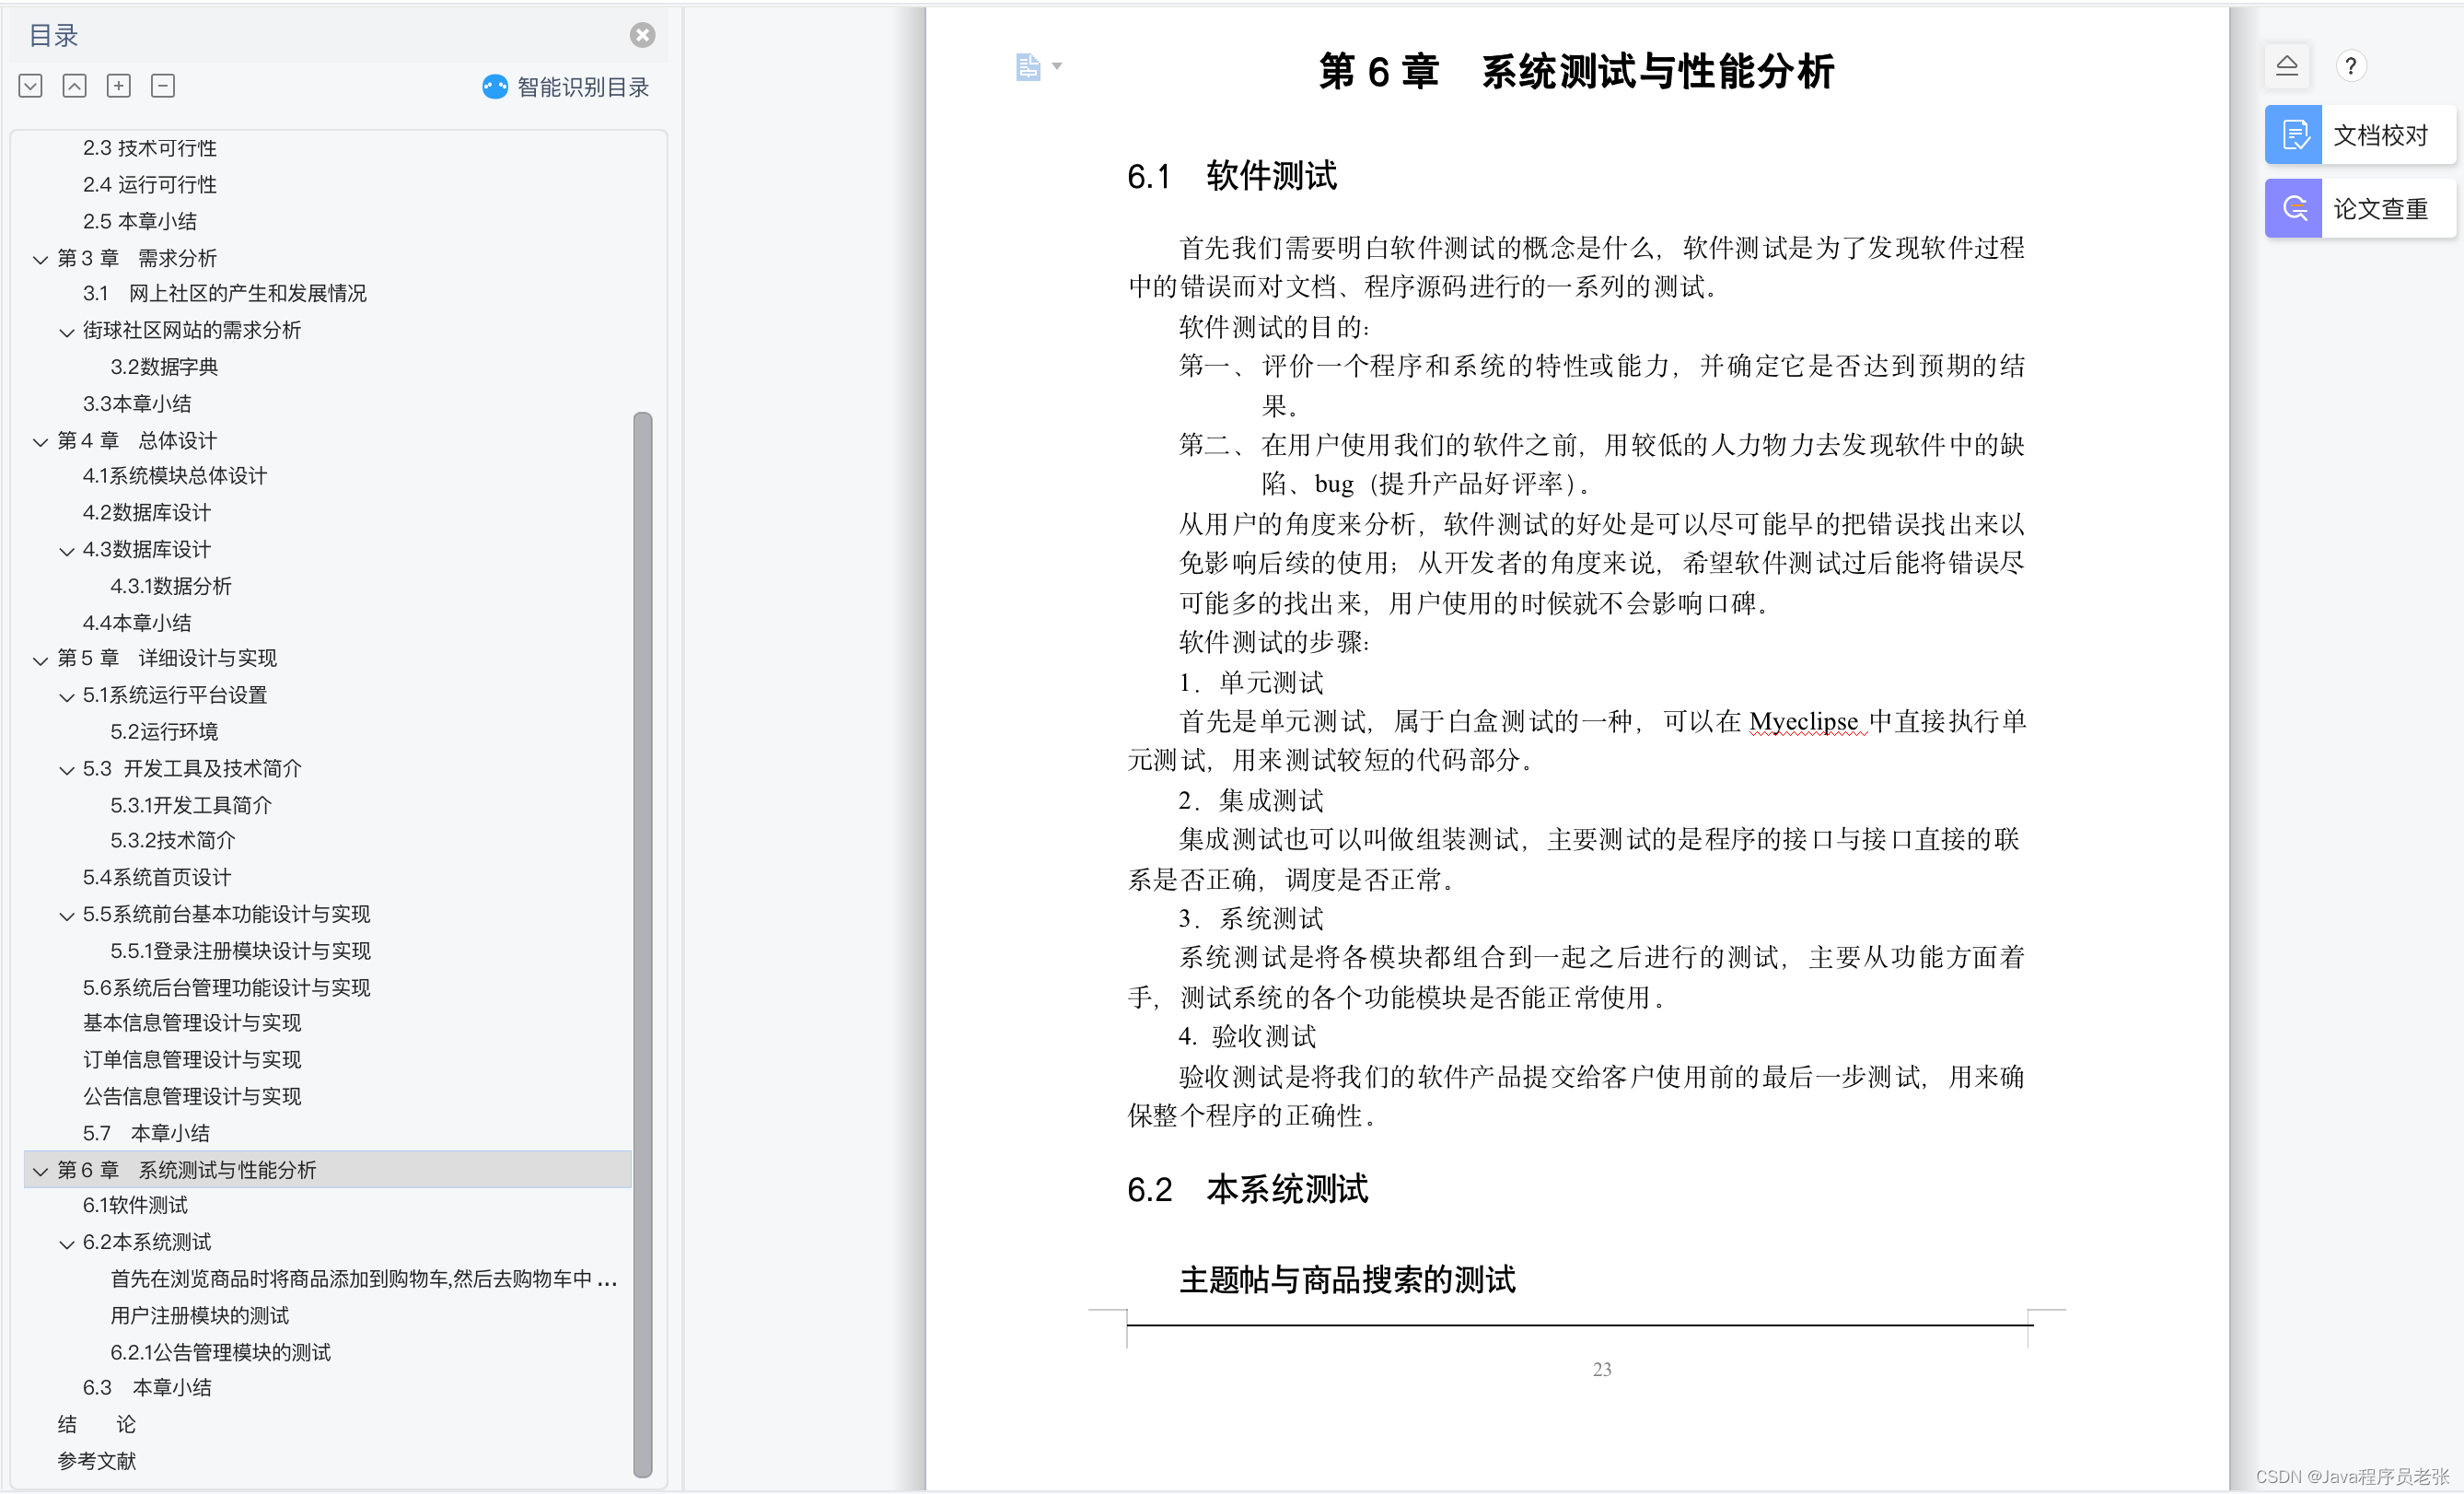Collapse 5.5系统前台基本功能设计与实现 chevron
Image resolution: width=2464 pixels, height=1494 pixels.
(x=67, y=916)
